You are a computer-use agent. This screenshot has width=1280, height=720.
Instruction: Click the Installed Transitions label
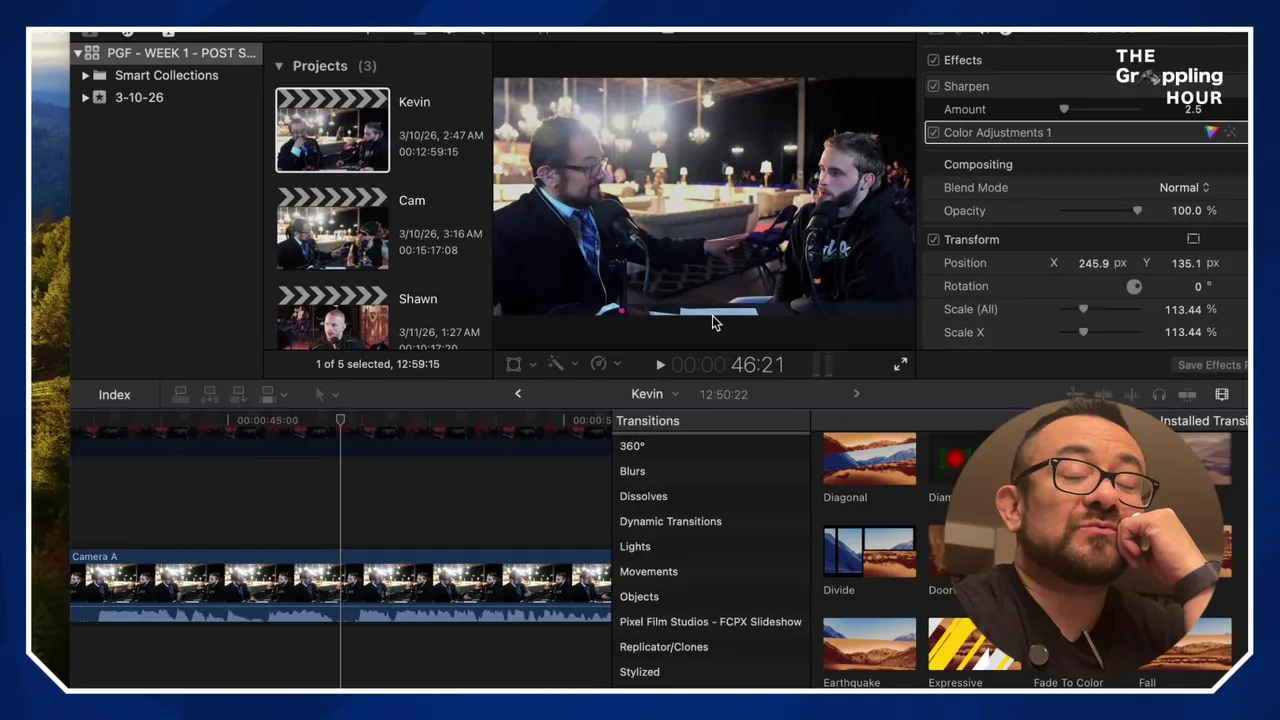point(1204,421)
